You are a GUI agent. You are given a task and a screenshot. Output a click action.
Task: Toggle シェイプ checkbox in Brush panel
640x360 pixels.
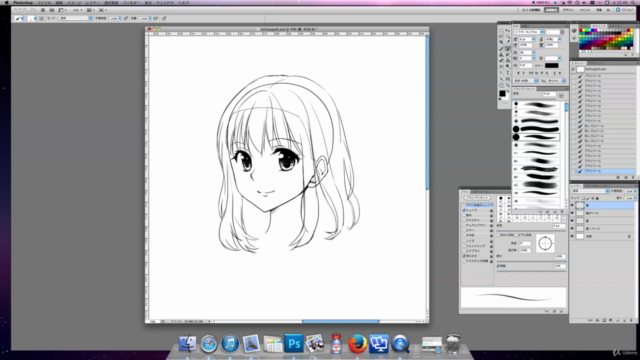(x=464, y=210)
